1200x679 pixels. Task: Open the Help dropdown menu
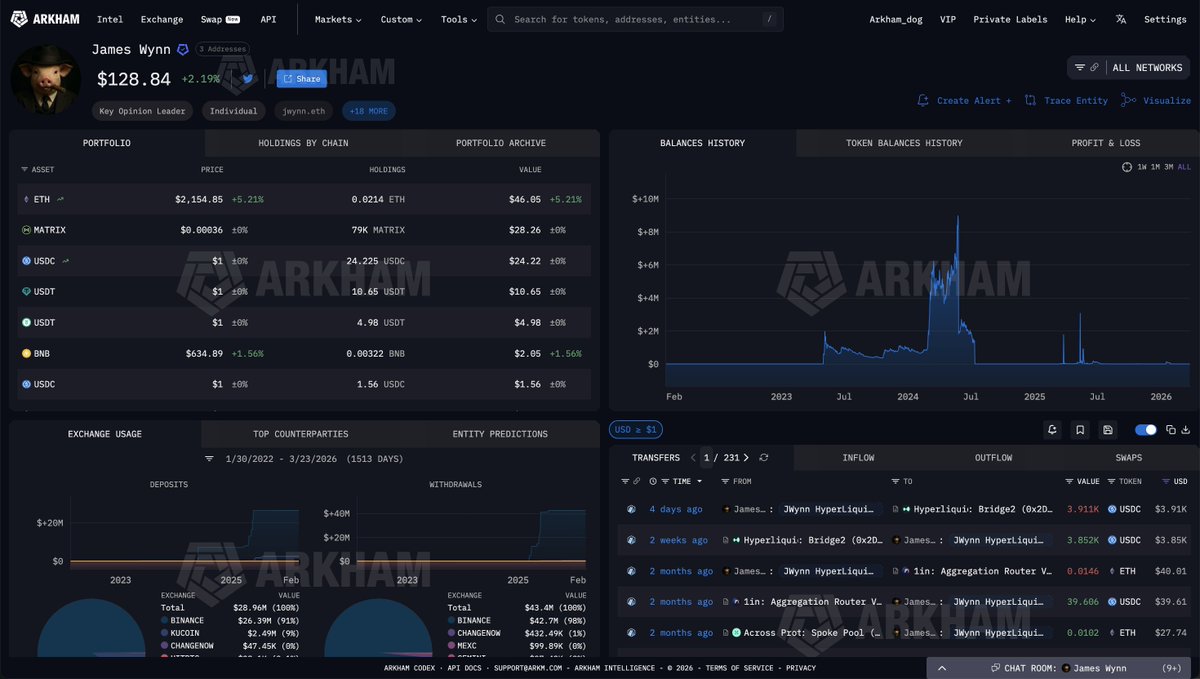[x=1080, y=19]
